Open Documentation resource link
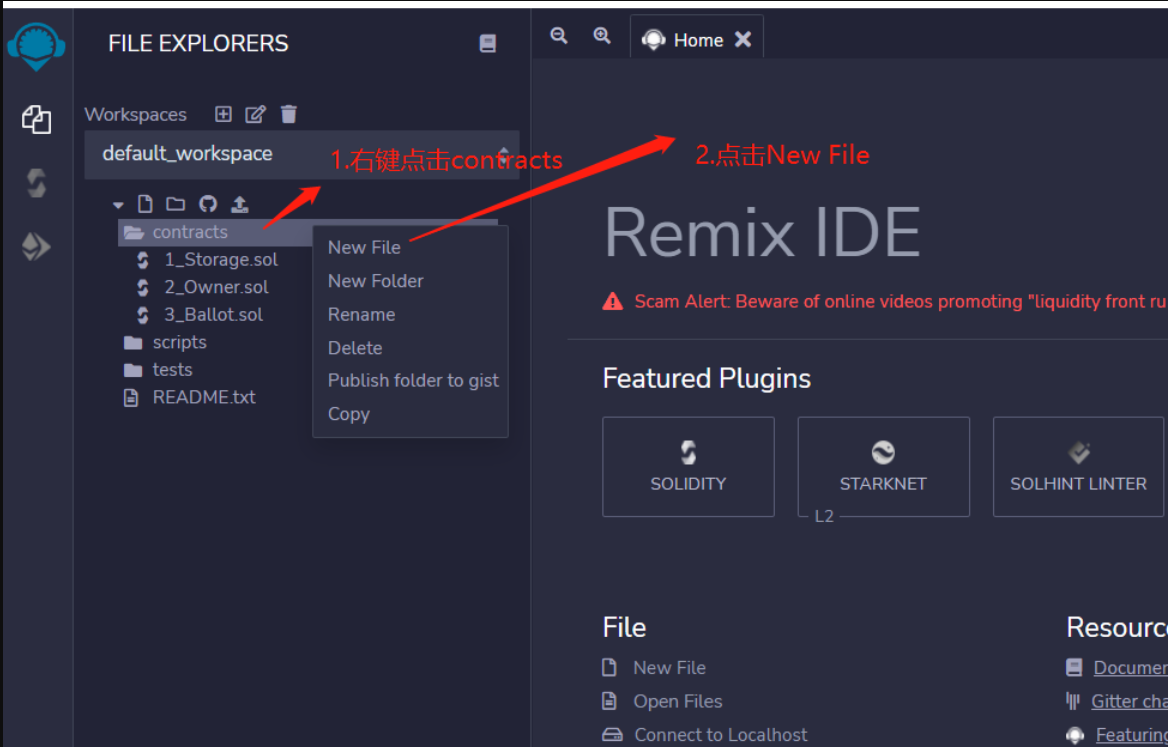 (1130, 668)
